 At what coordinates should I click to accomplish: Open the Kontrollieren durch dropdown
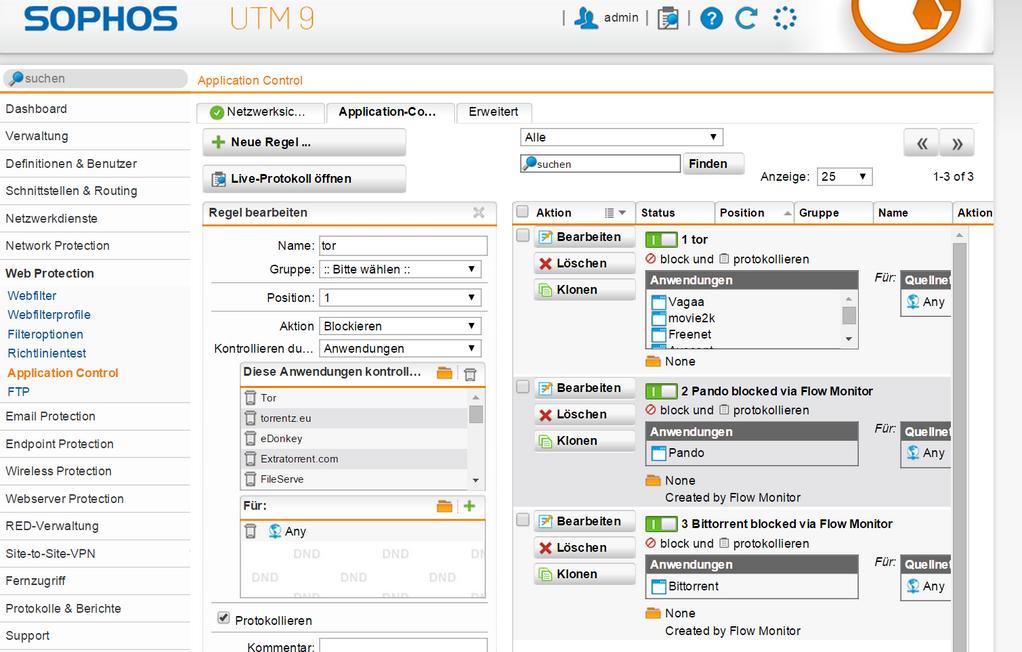(400, 348)
